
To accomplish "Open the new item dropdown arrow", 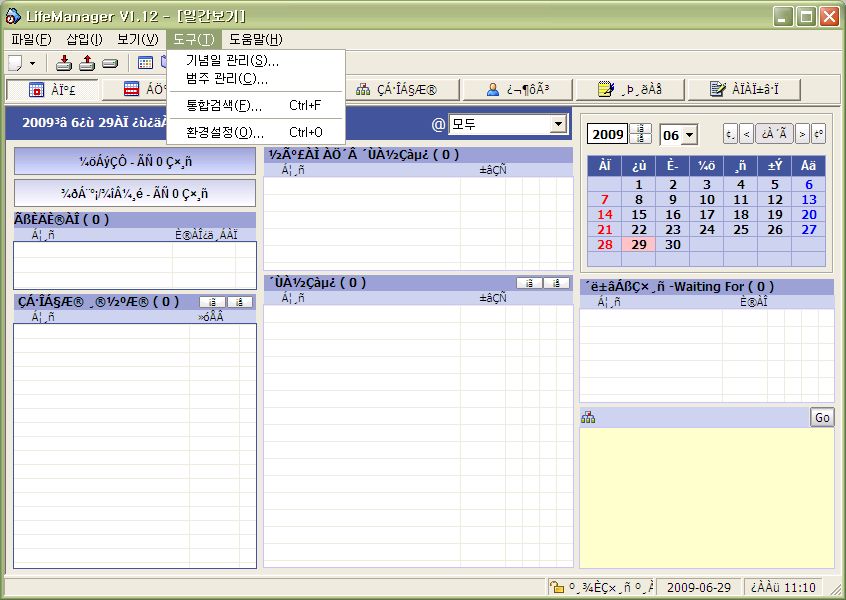I will [x=32, y=64].
